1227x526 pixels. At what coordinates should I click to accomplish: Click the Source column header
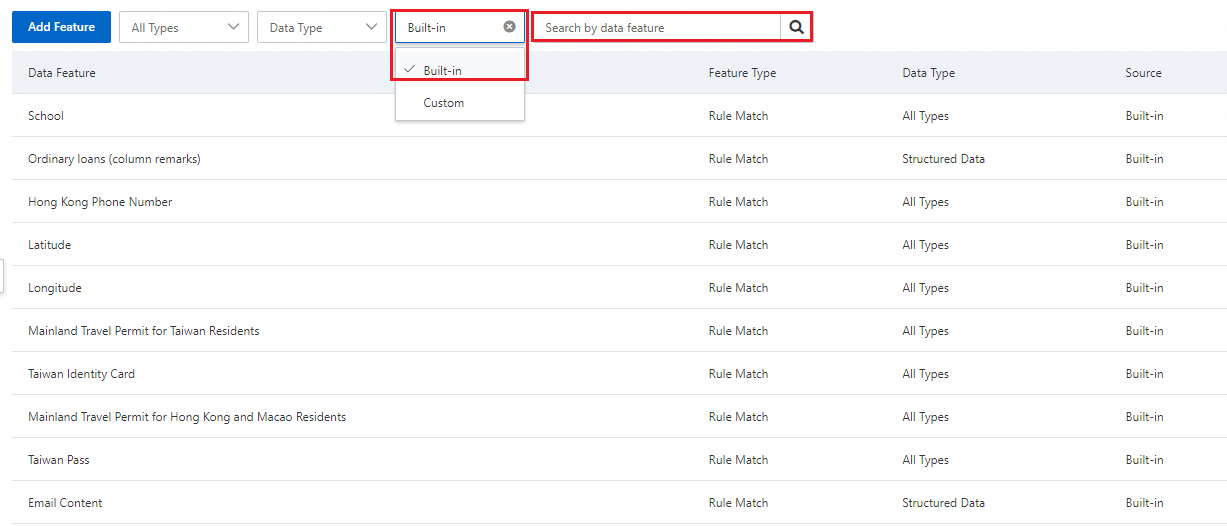(x=1143, y=73)
